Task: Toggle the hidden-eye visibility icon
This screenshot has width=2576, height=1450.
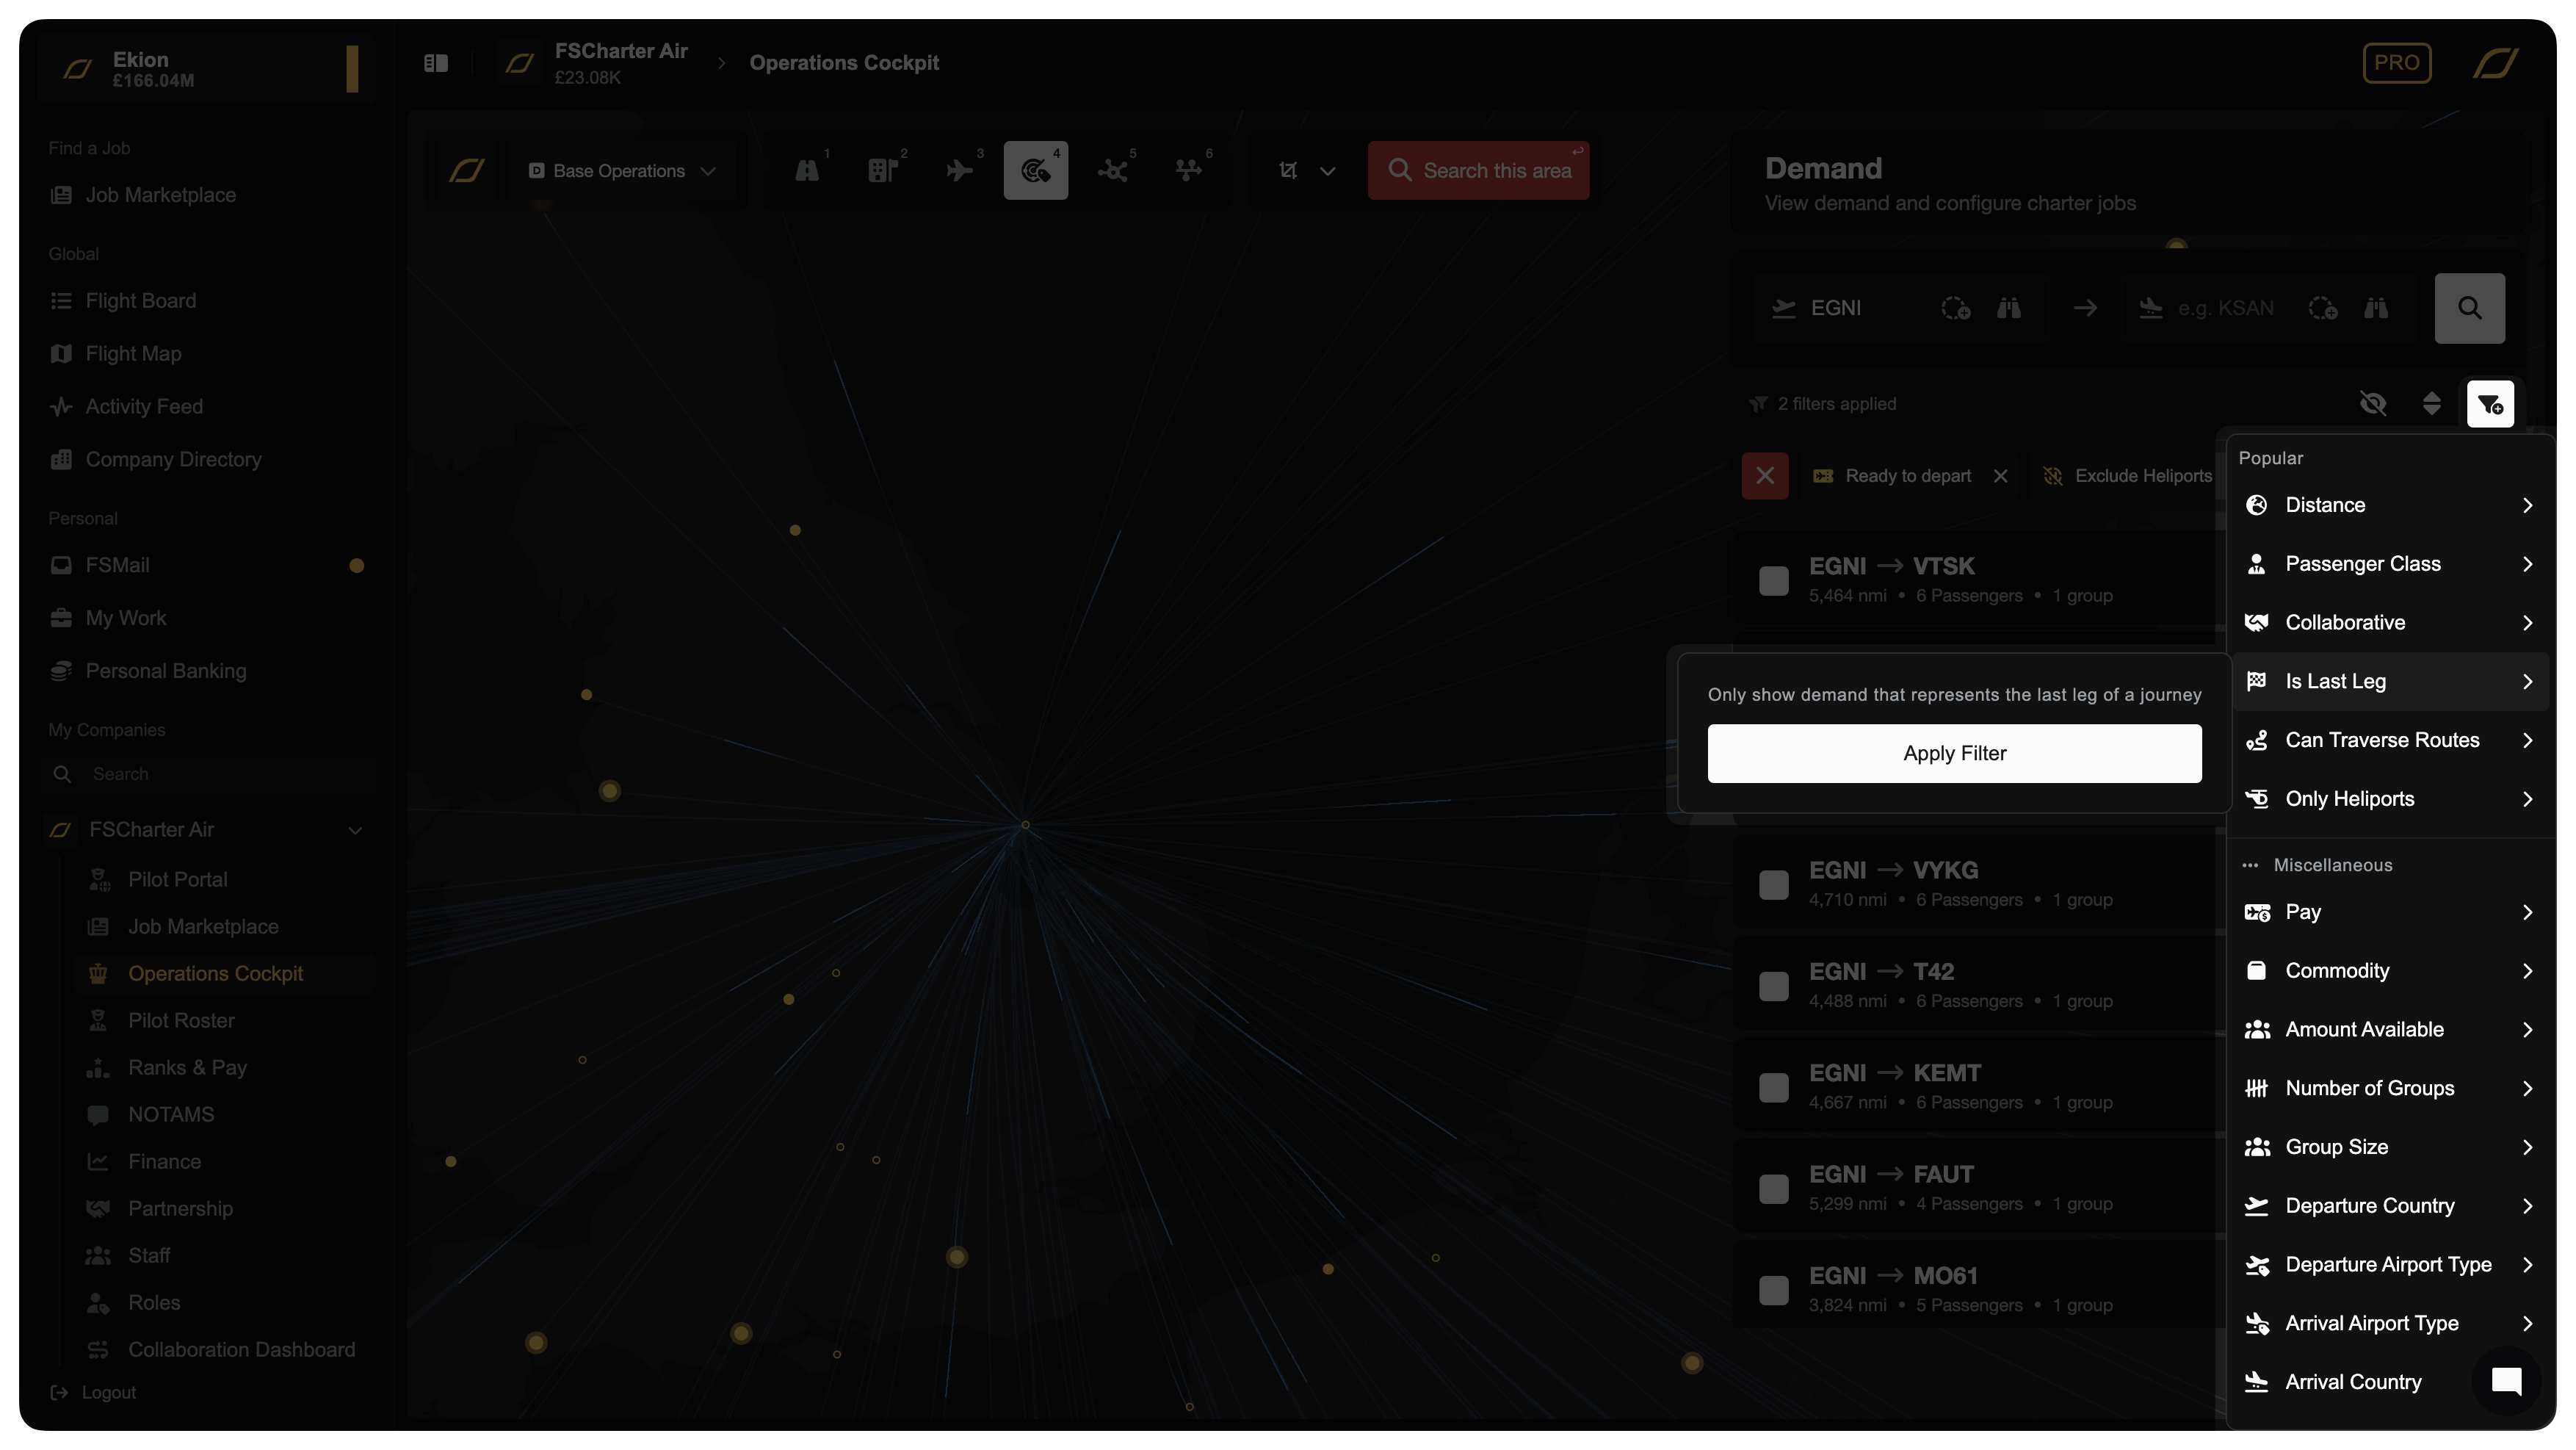Action: click(2373, 404)
